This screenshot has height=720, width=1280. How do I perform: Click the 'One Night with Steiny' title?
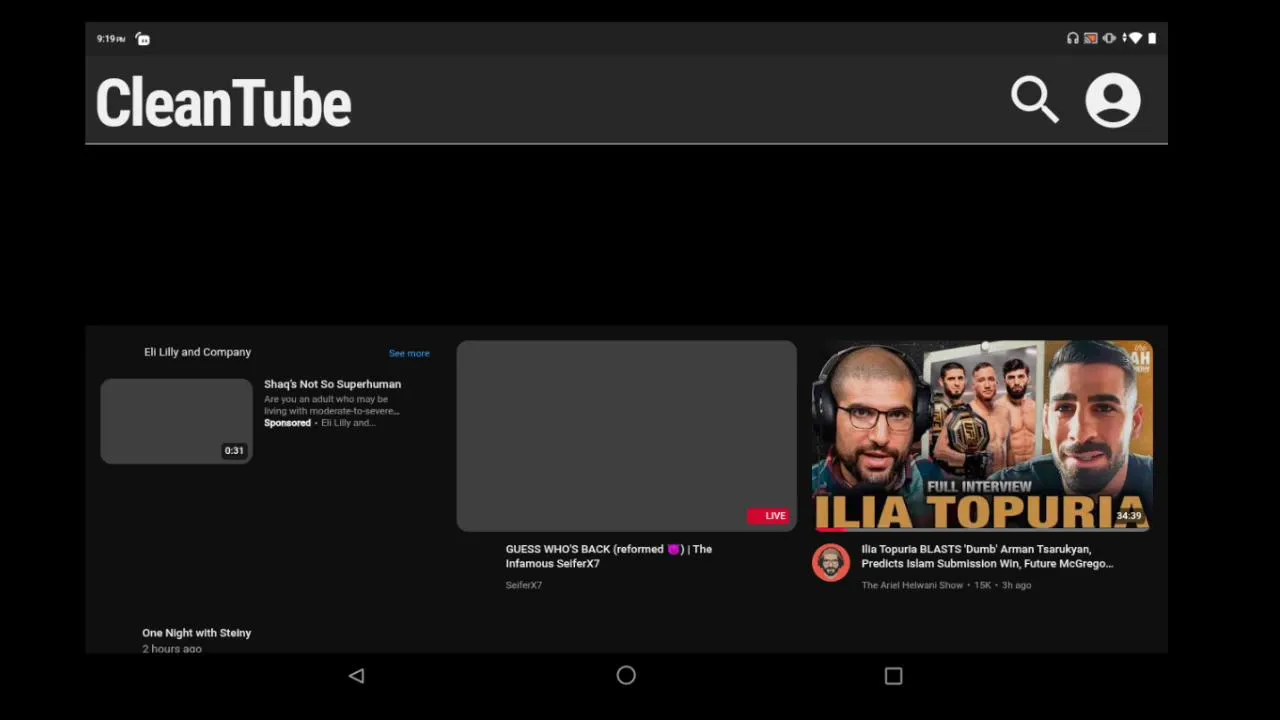196,633
